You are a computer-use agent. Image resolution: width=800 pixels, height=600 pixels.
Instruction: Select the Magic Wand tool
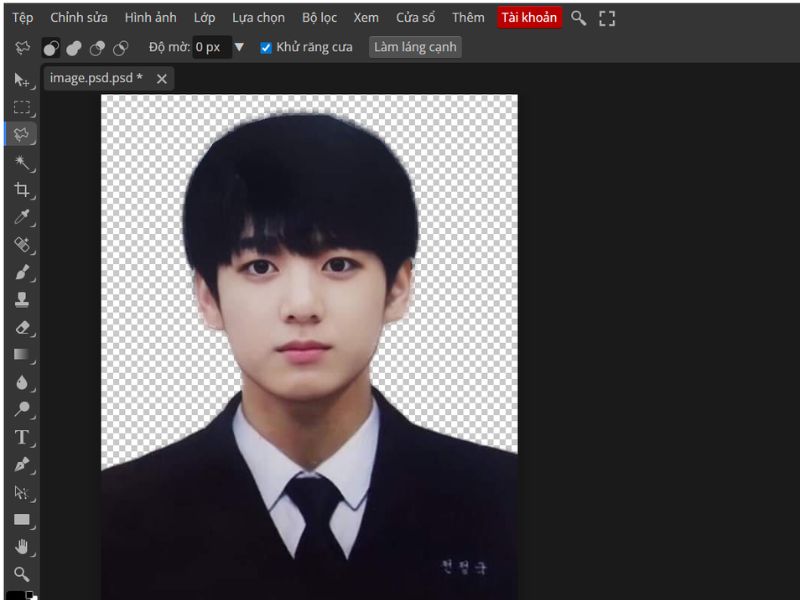click(x=21, y=162)
